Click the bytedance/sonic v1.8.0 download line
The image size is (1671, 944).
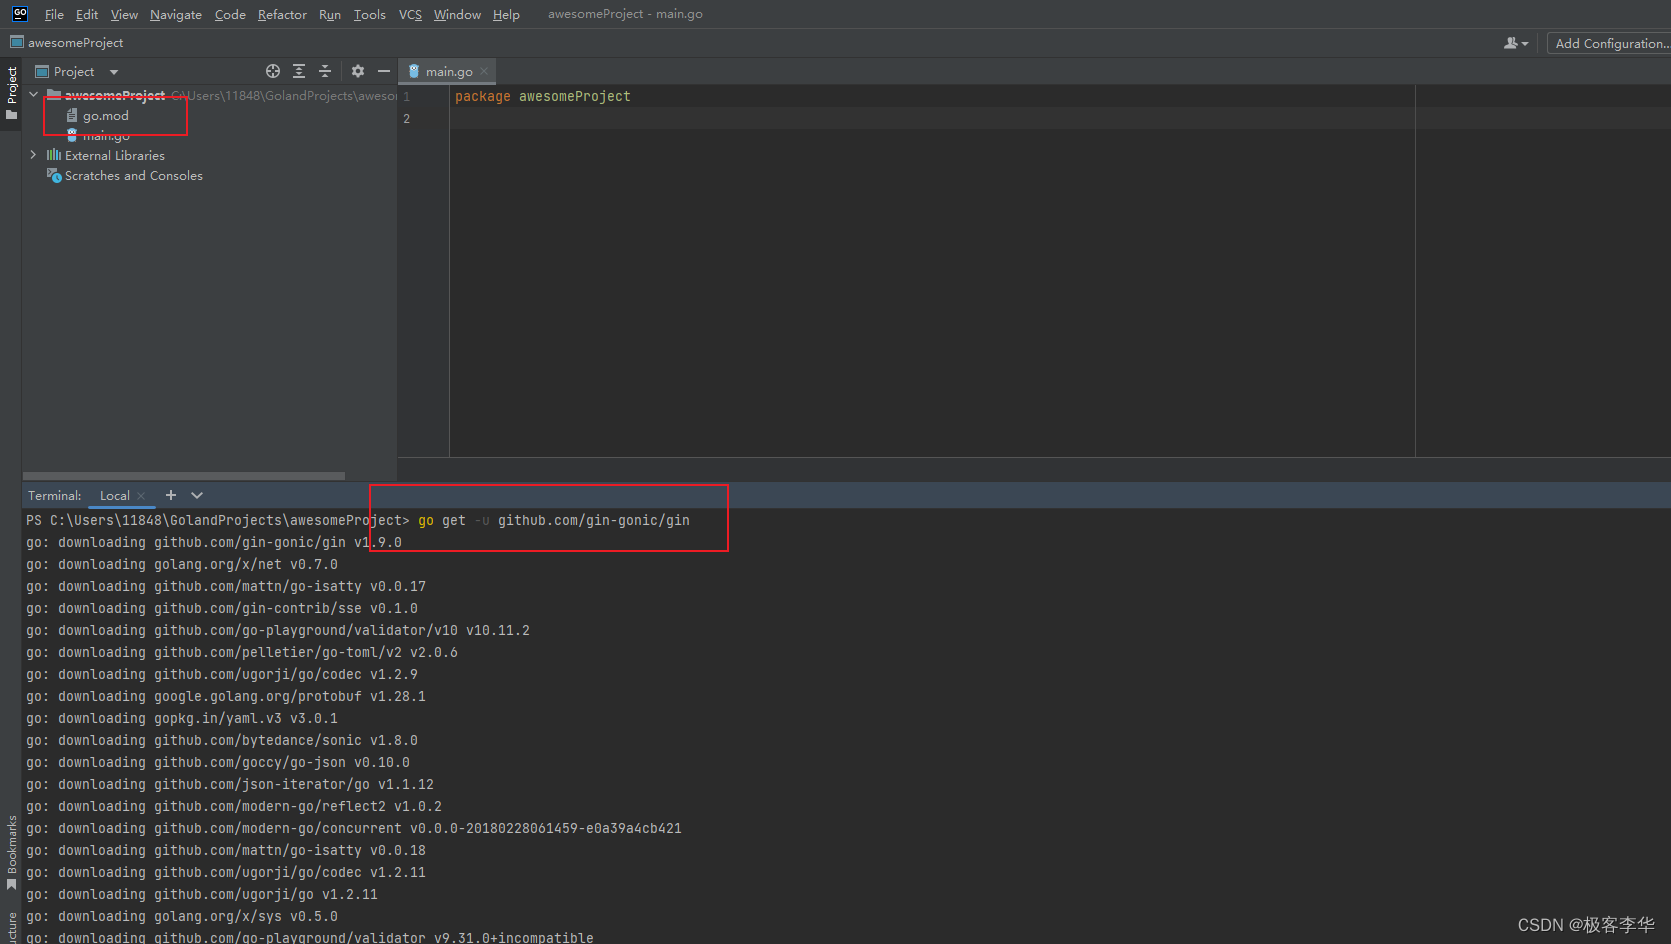click(222, 741)
